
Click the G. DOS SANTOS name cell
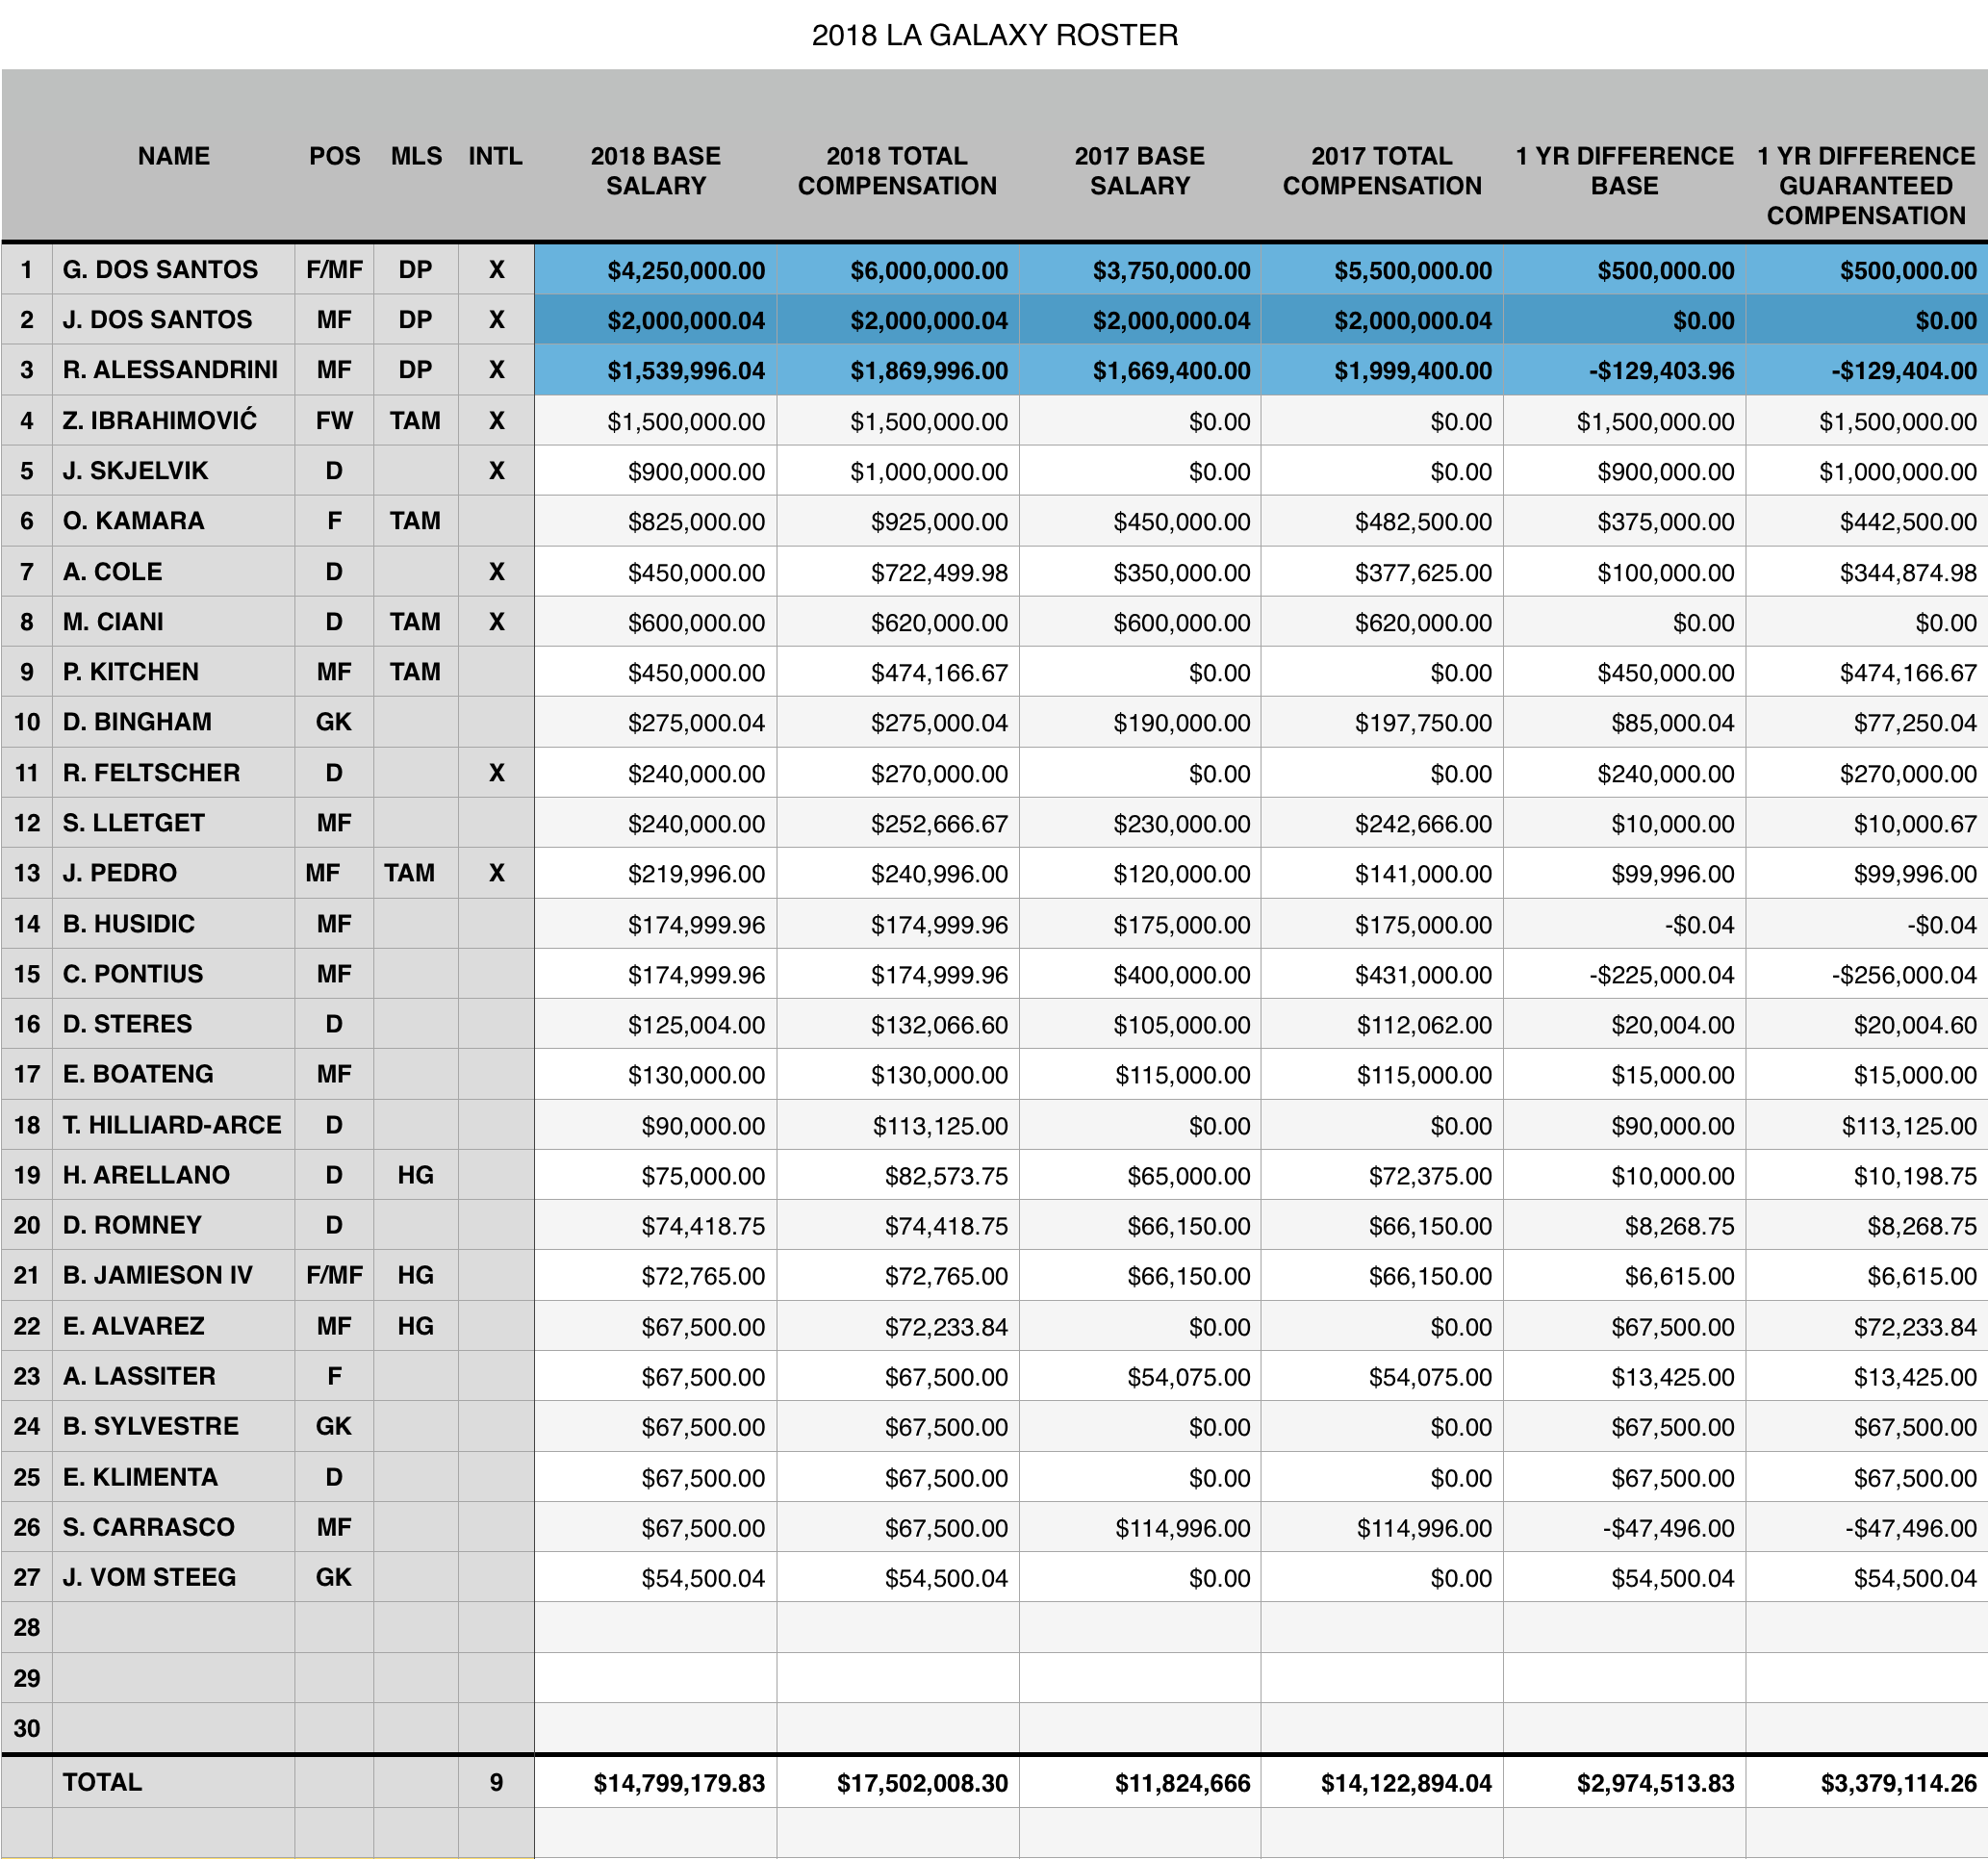point(174,270)
